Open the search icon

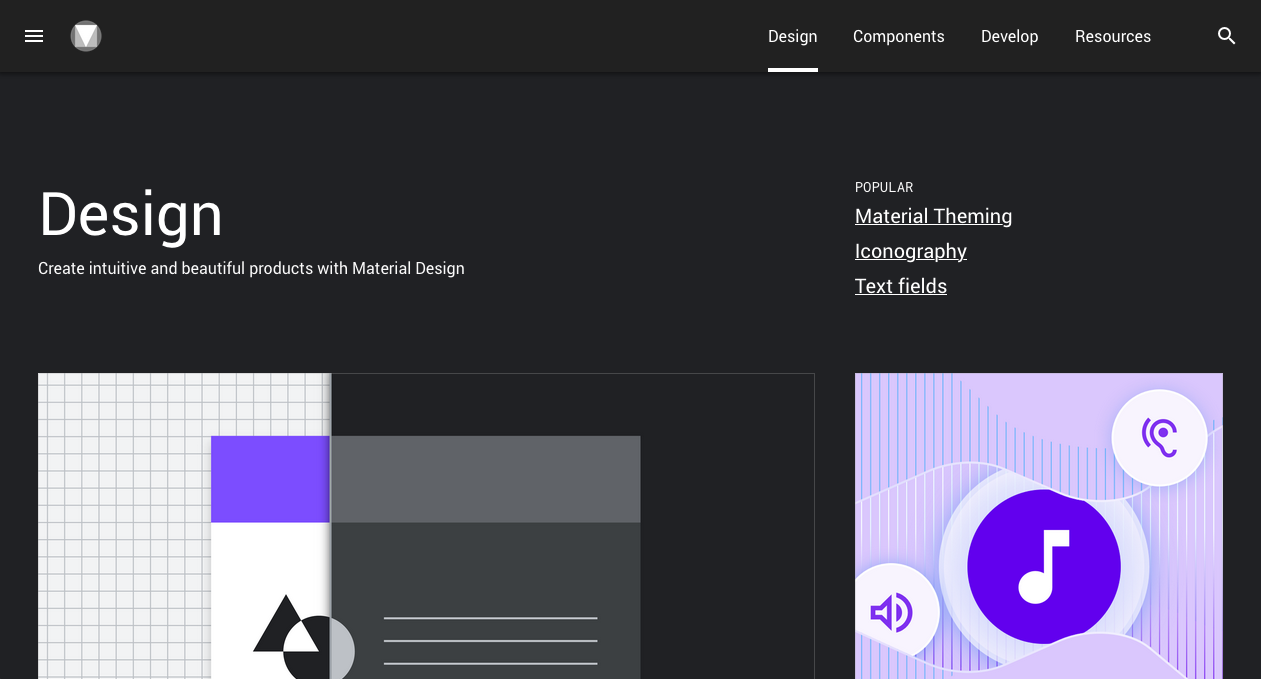point(1227,36)
